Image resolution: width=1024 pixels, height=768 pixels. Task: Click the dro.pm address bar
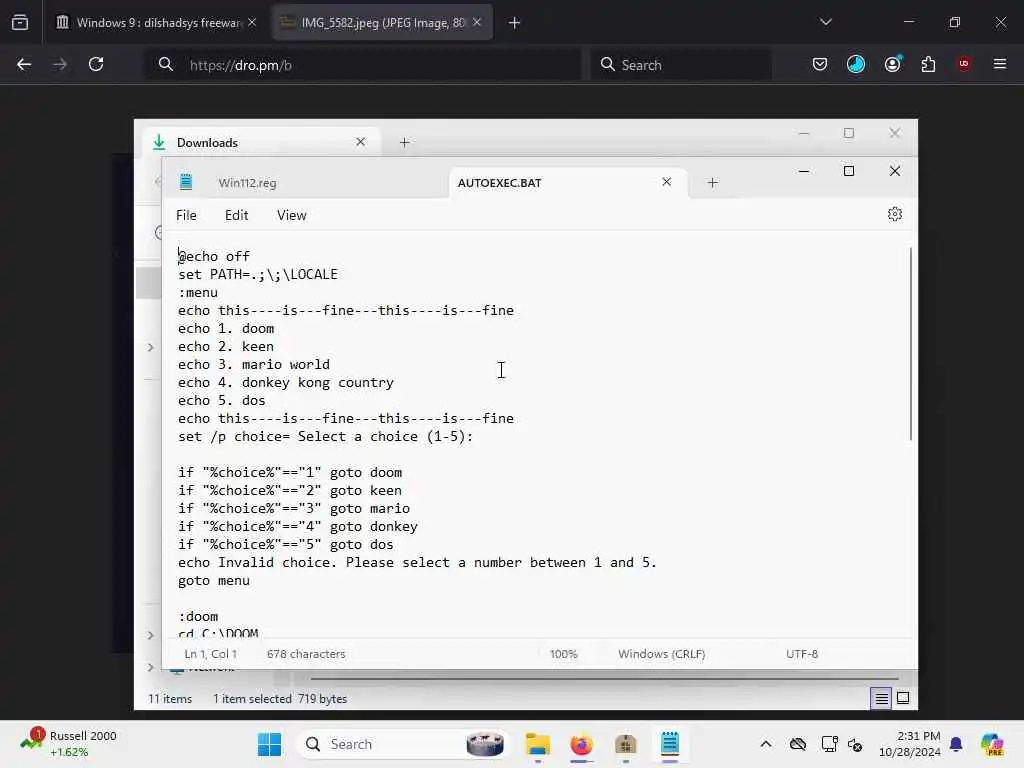362,65
